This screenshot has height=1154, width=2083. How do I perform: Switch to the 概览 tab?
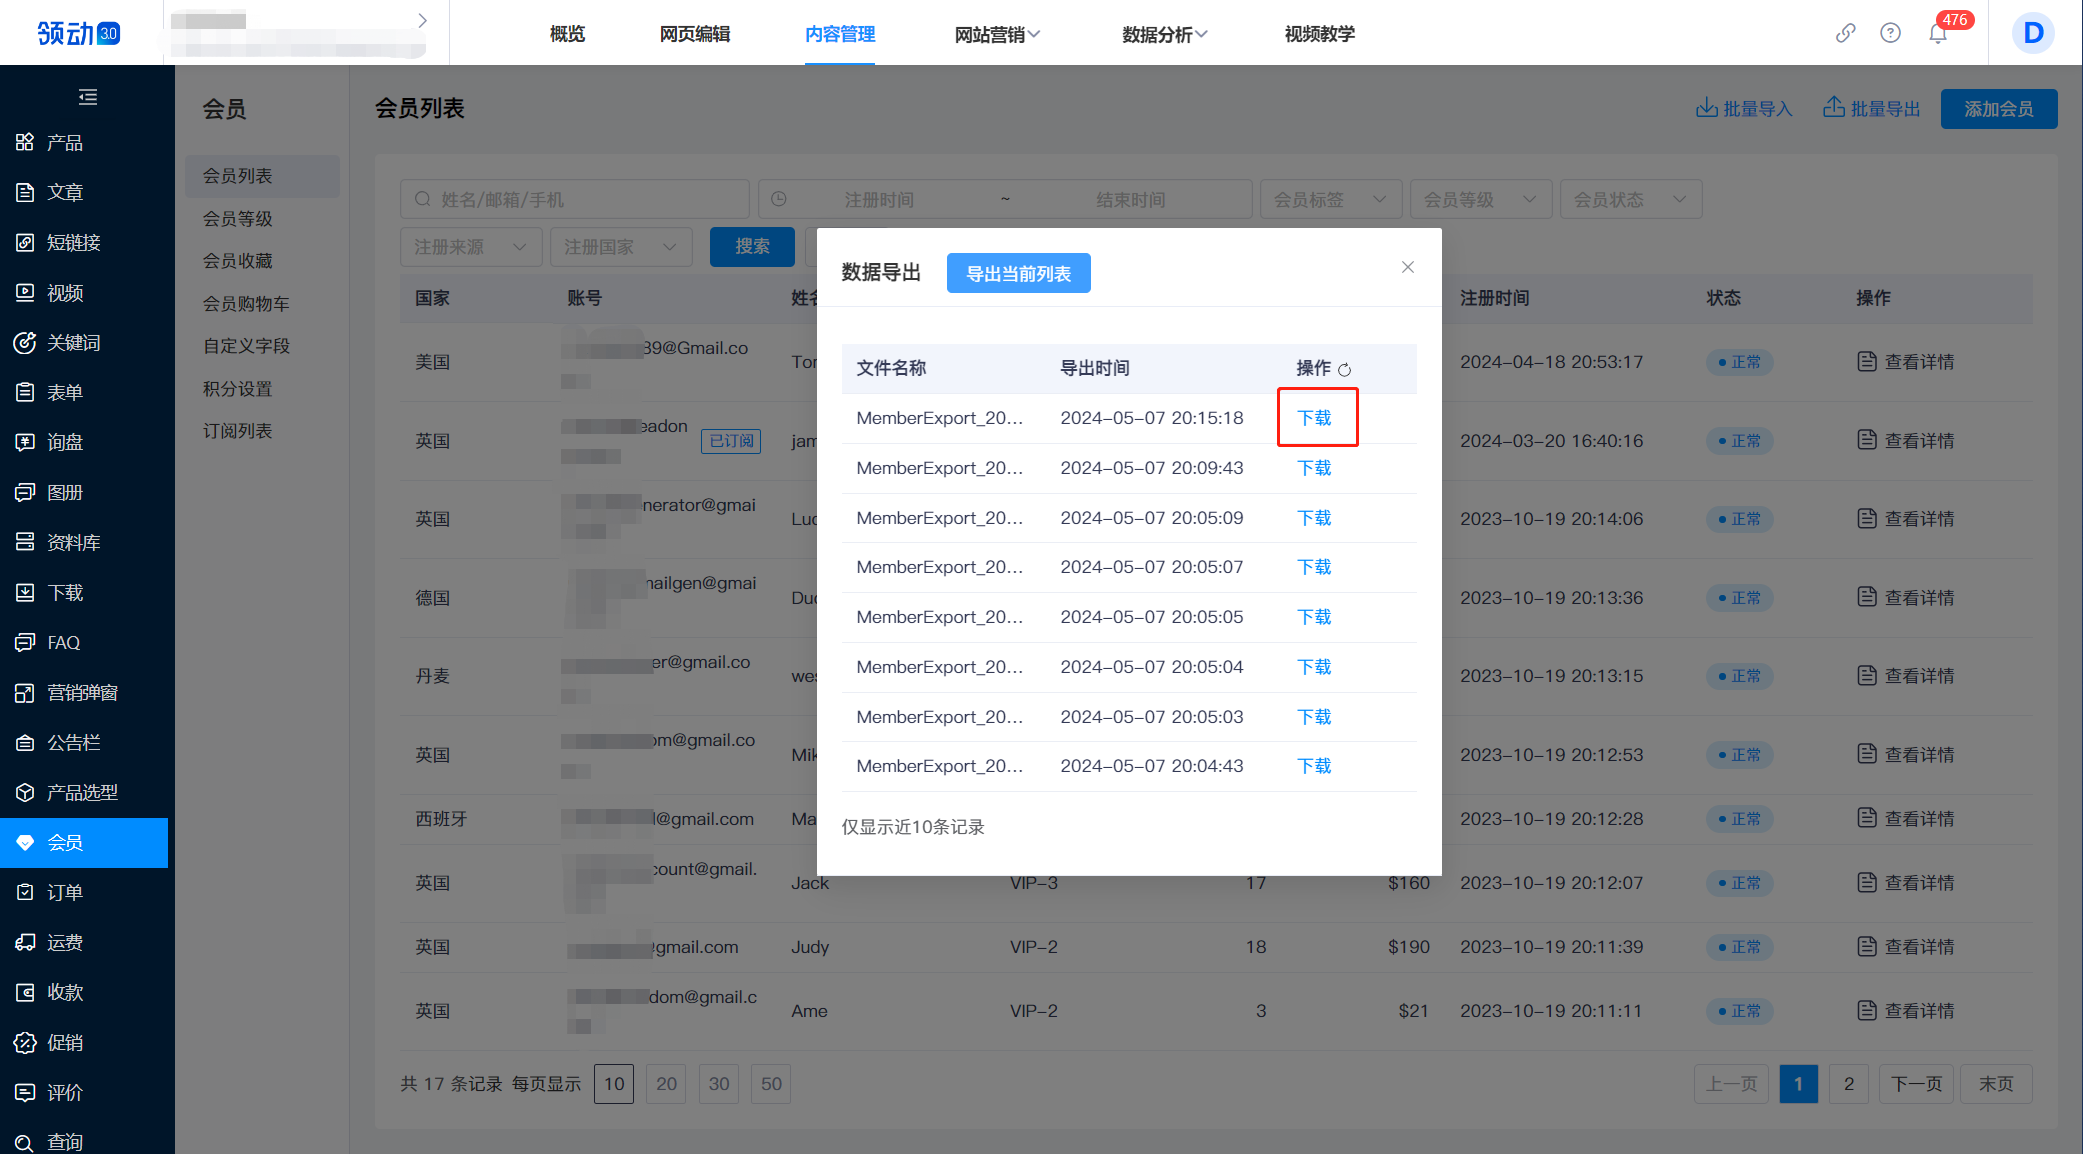566,33
